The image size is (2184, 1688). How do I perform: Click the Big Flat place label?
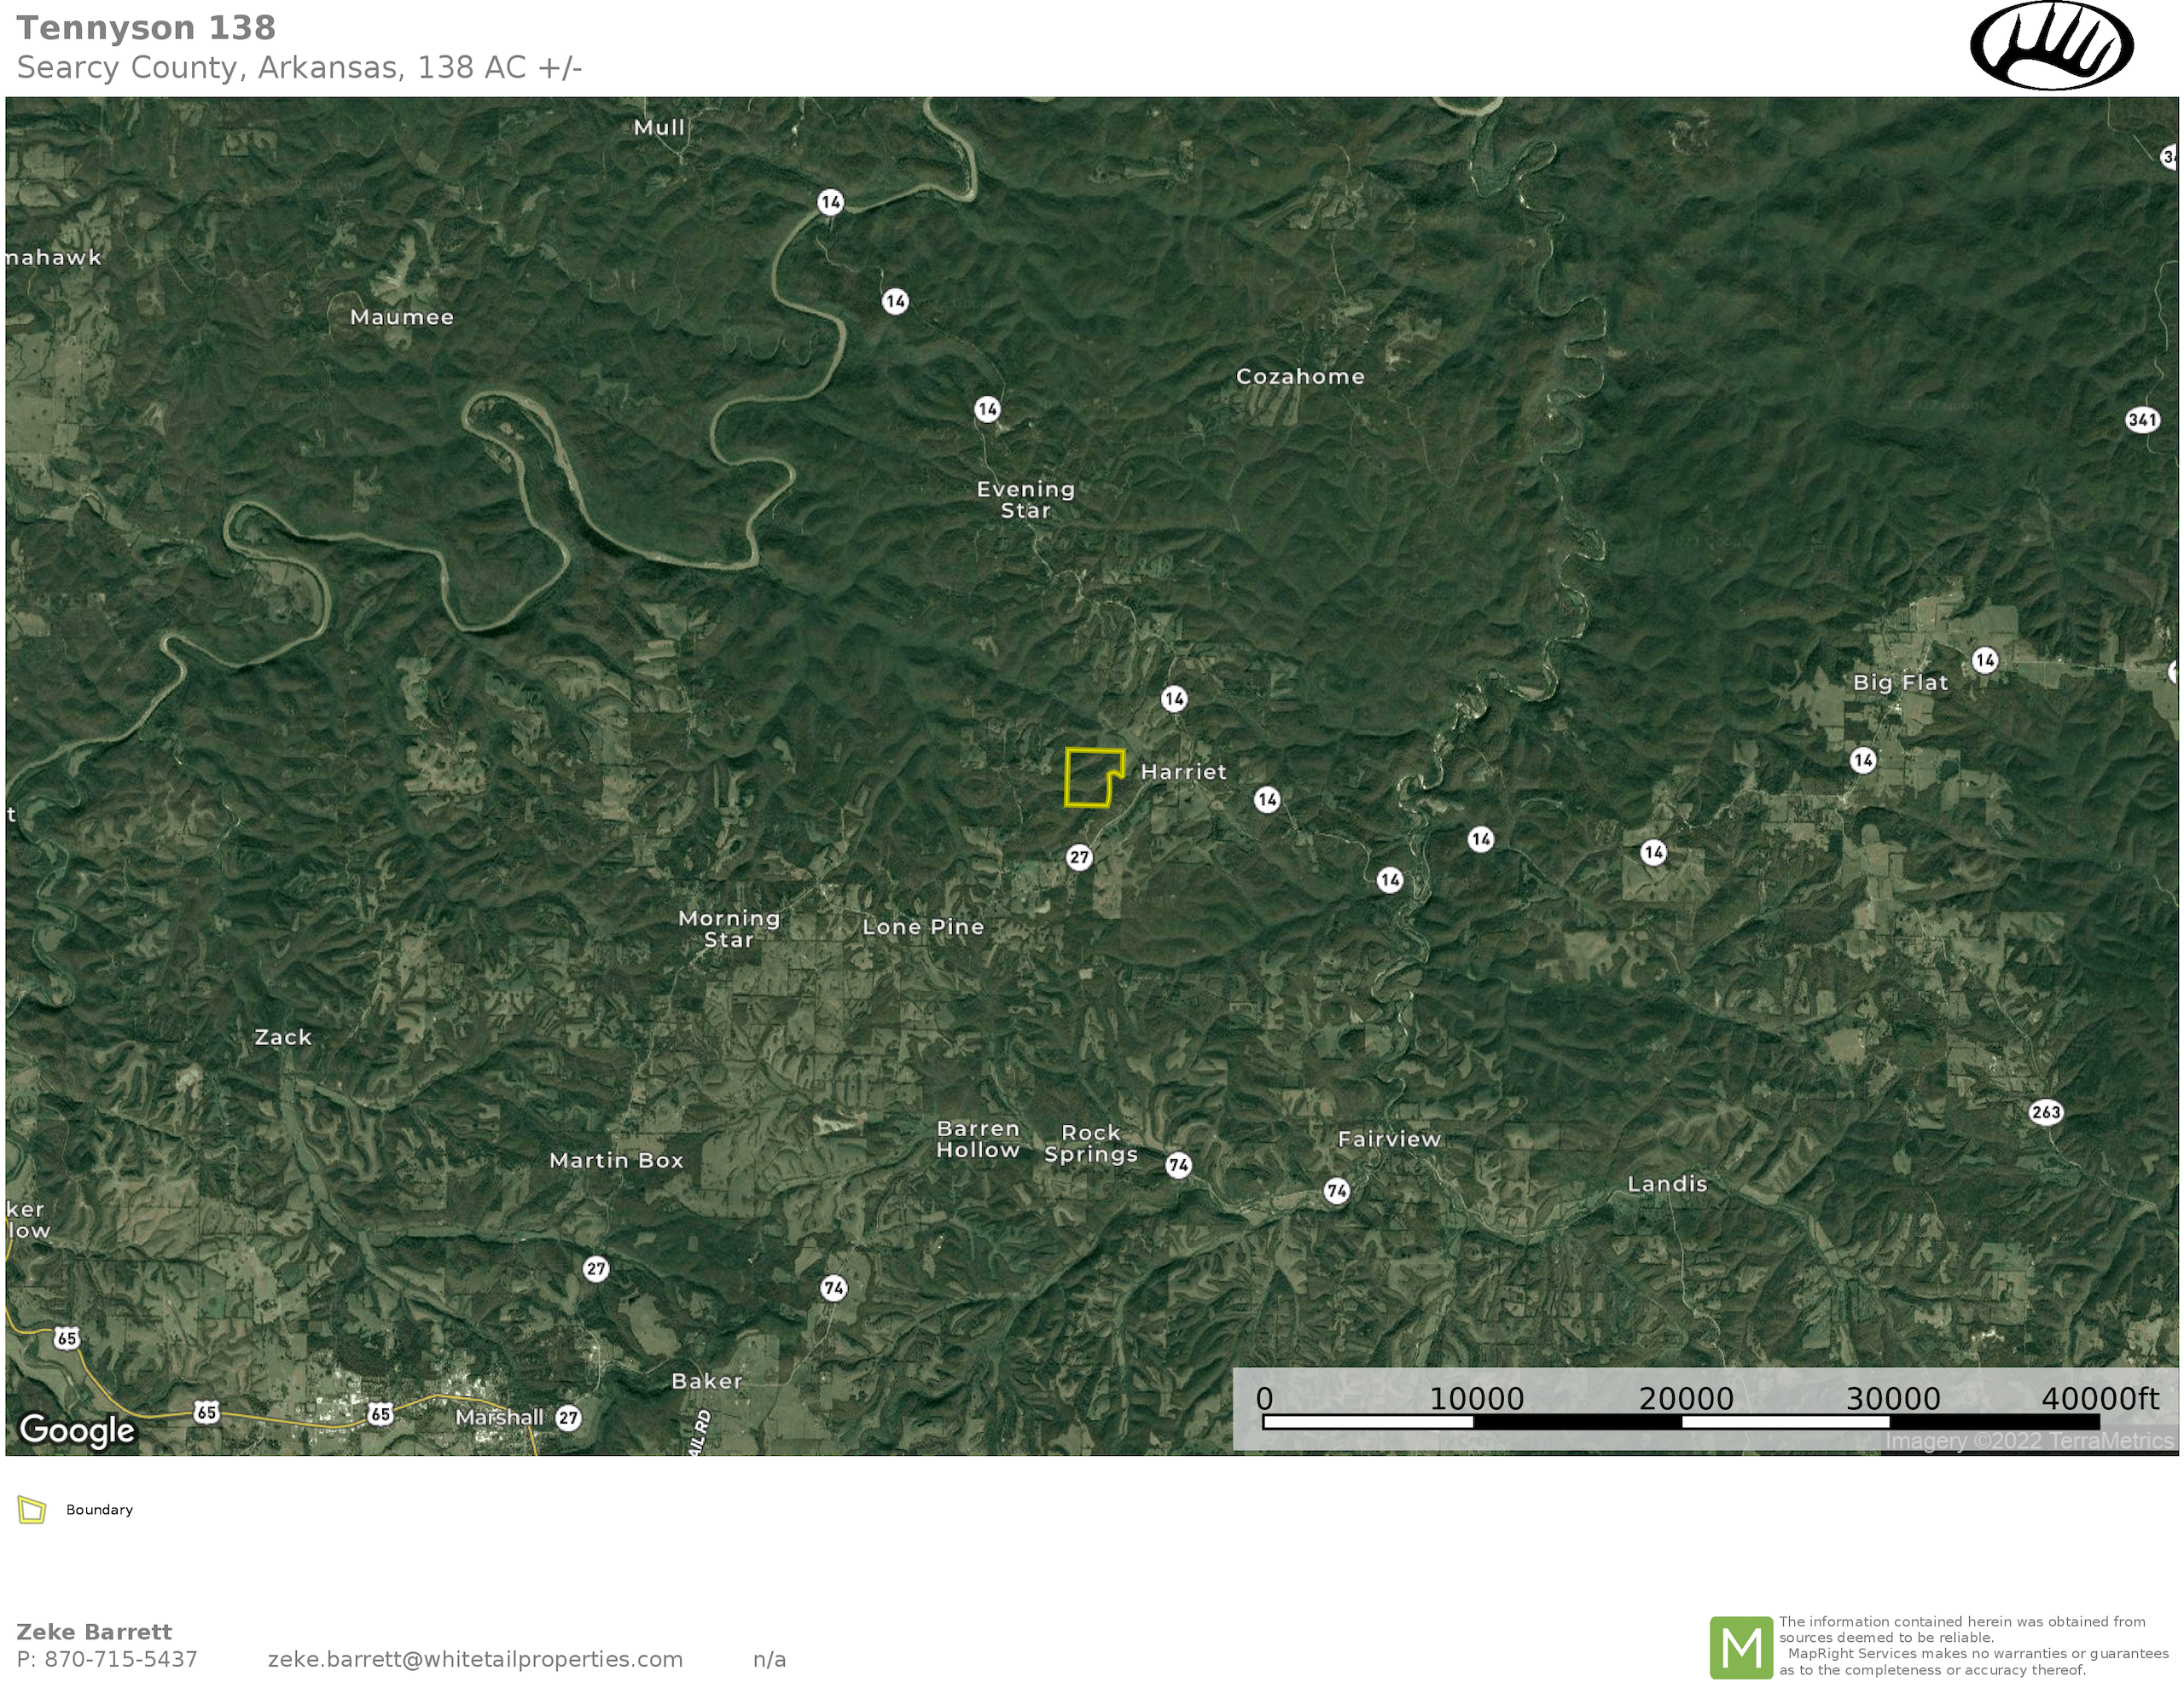(1900, 683)
